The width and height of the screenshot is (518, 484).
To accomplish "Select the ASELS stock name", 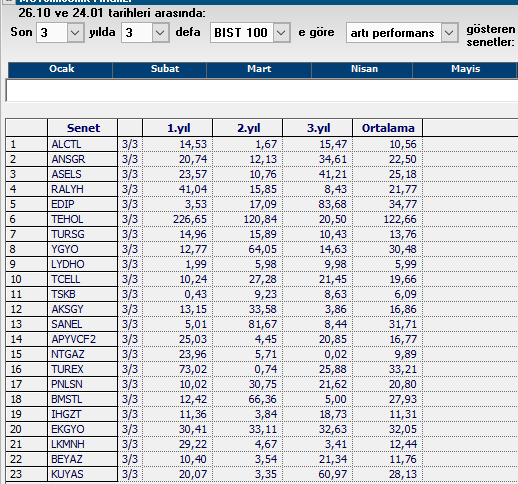I will pyautogui.click(x=66, y=174).
